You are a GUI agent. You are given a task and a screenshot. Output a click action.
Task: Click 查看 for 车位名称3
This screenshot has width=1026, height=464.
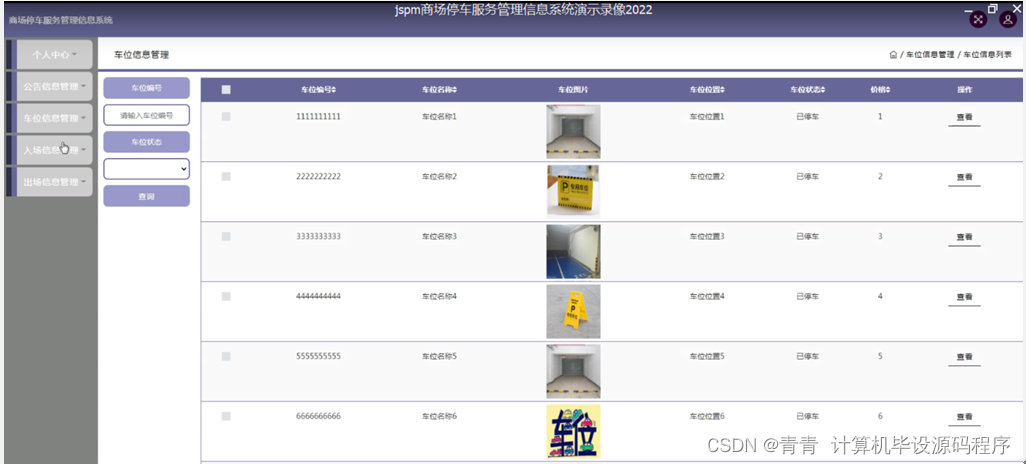click(964, 238)
